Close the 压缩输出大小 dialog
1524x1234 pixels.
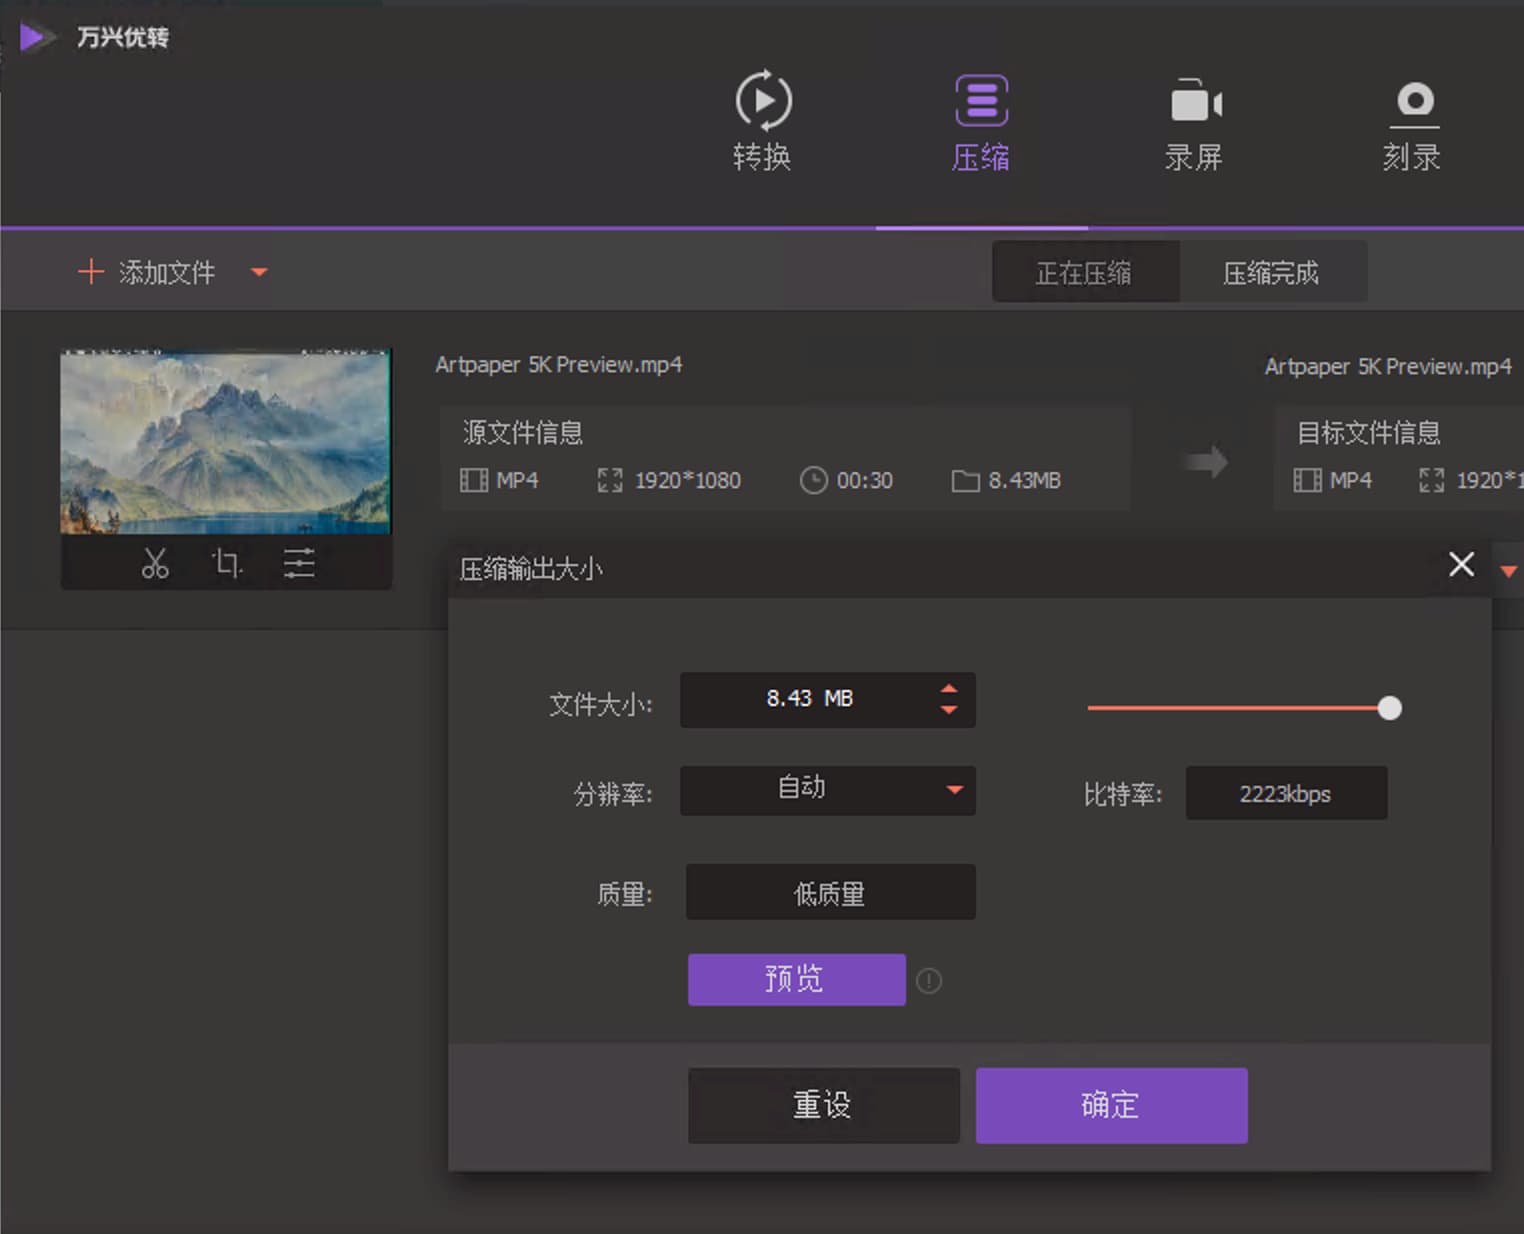(x=1462, y=564)
